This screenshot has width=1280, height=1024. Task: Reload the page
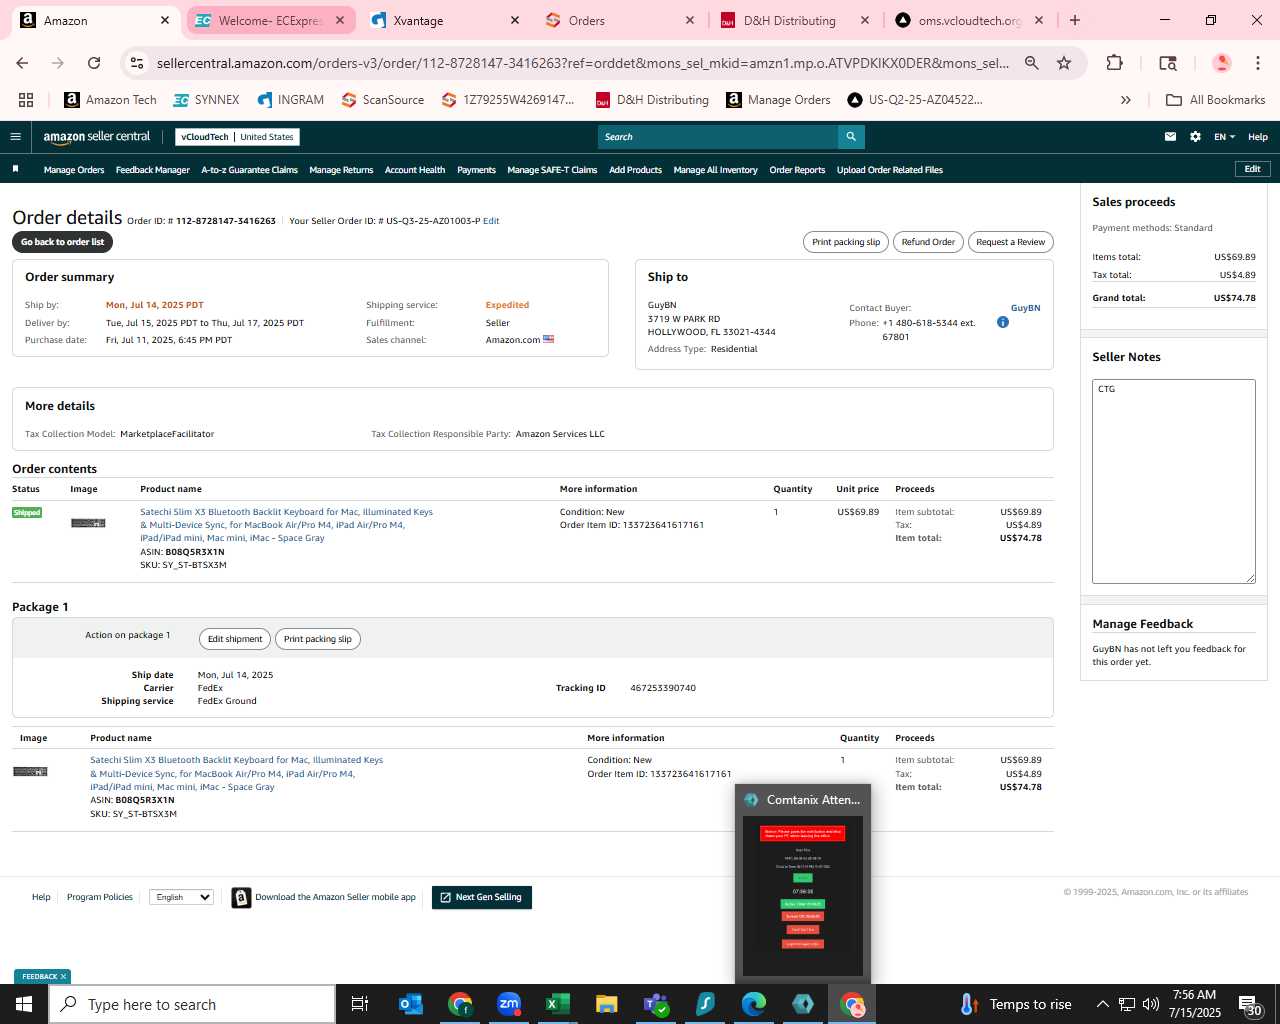94,63
